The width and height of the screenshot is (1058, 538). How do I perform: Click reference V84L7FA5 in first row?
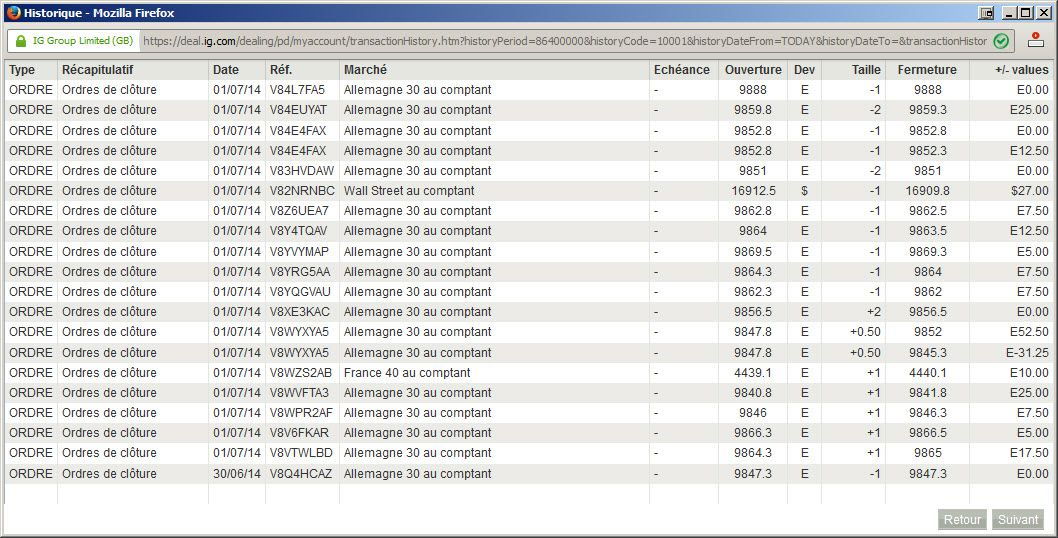(x=297, y=90)
